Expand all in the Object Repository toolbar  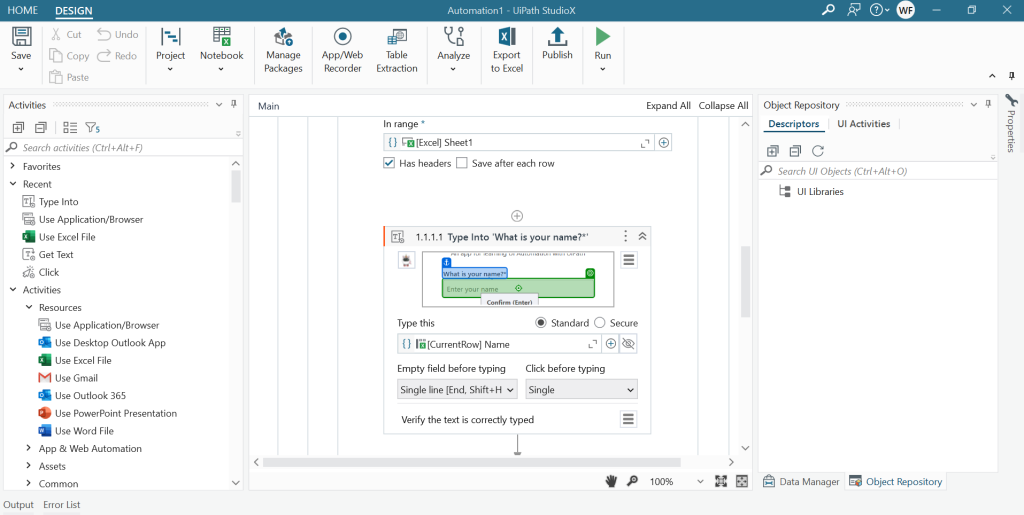[x=773, y=151]
